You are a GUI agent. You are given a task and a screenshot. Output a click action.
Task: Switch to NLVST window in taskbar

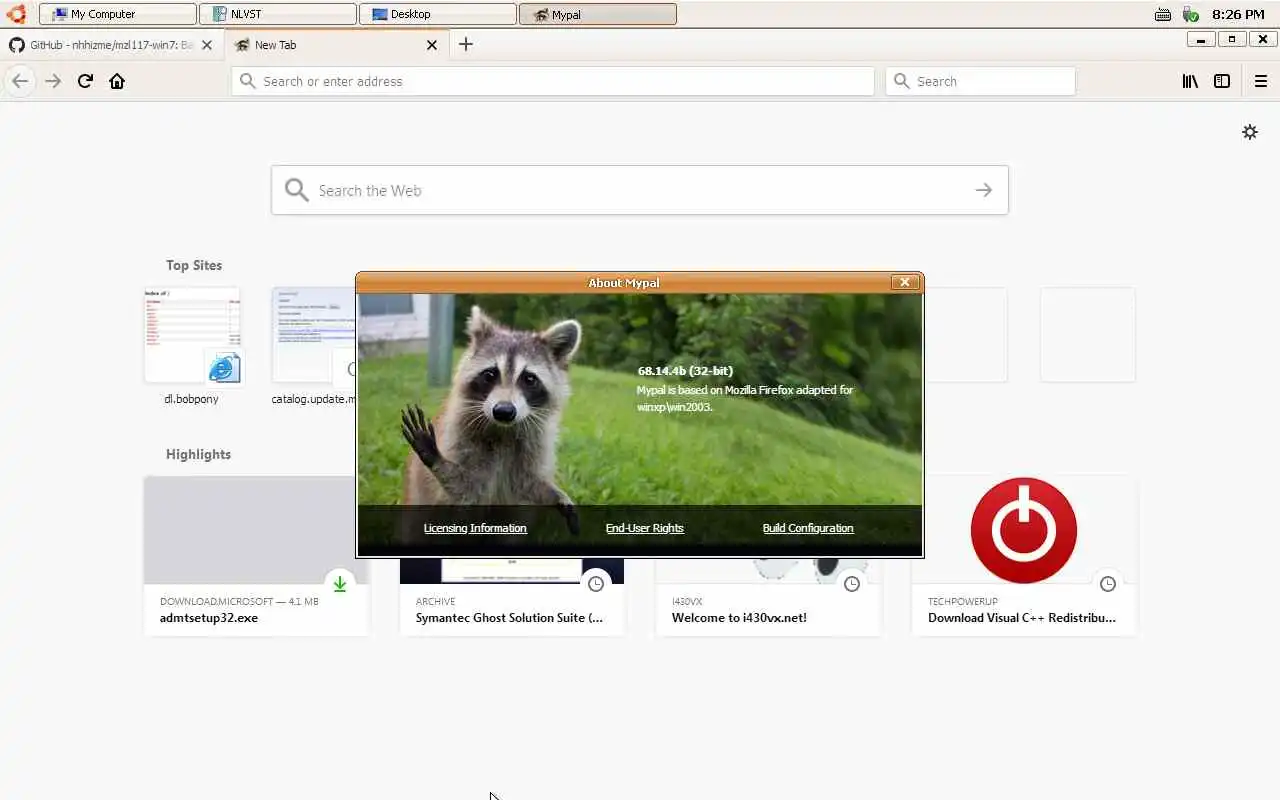tap(278, 14)
